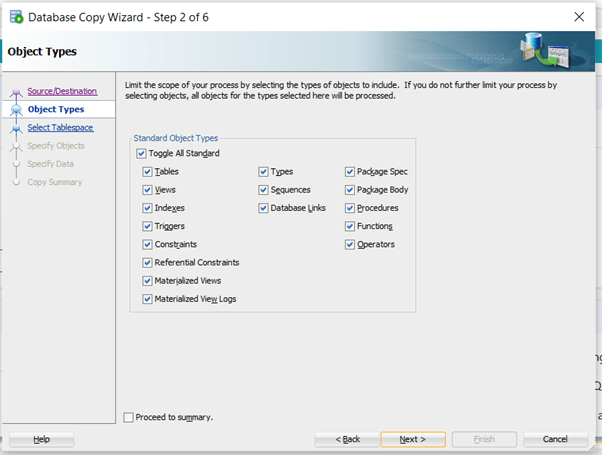Uncheck the Tables checkbox
This screenshot has height=455, width=602.
[148, 172]
